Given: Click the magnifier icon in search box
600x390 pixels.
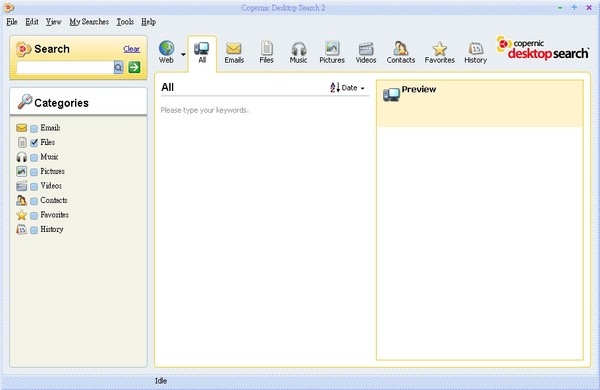Looking at the screenshot, I should 119,67.
